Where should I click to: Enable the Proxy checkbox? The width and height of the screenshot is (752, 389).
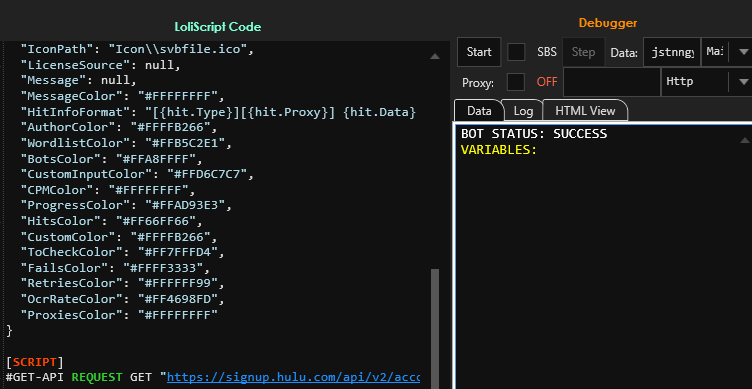[516, 82]
